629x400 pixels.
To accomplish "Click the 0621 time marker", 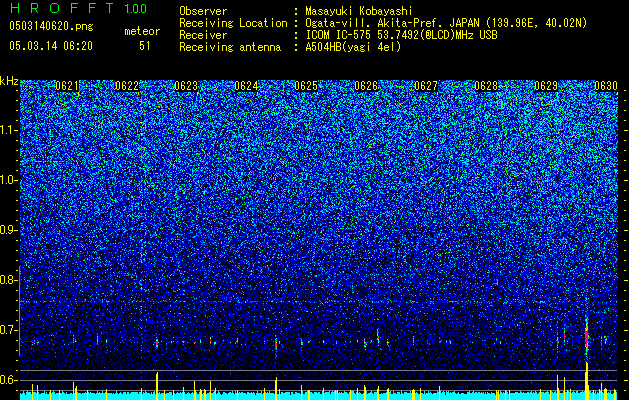I will [67, 86].
